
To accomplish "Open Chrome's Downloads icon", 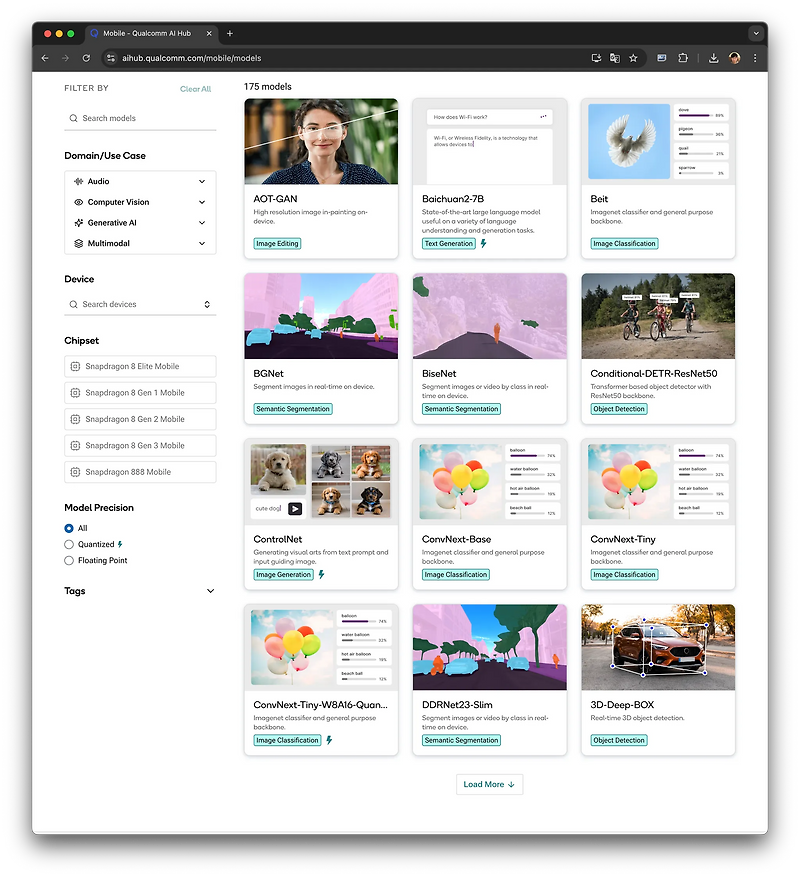I will pyautogui.click(x=713, y=58).
